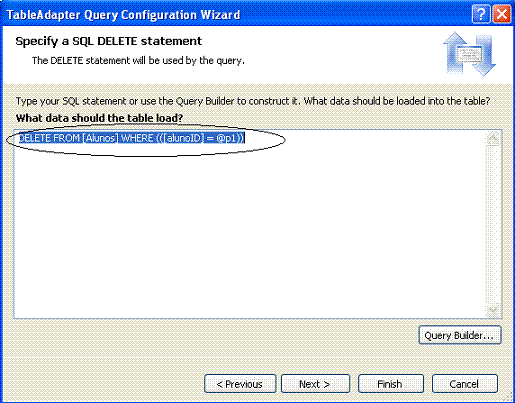Click the highlighted DELETE FROM statement text
The image size is (515, 403).
(x=132, y=138)
